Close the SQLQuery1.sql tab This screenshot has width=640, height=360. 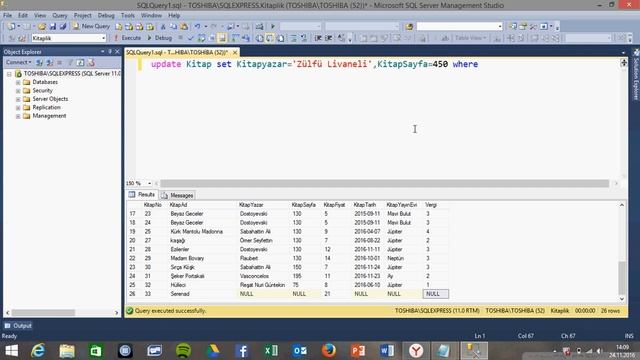pos(235,53)
